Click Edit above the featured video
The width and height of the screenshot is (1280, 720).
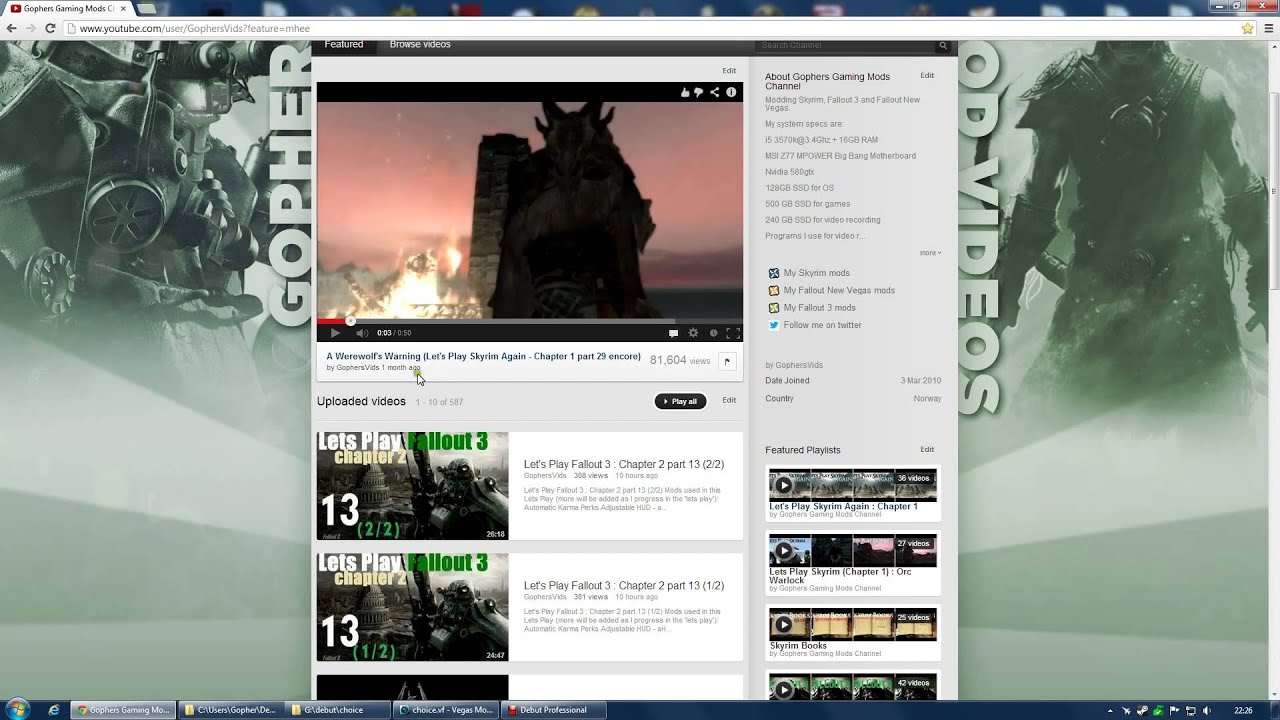coord(729,70)
